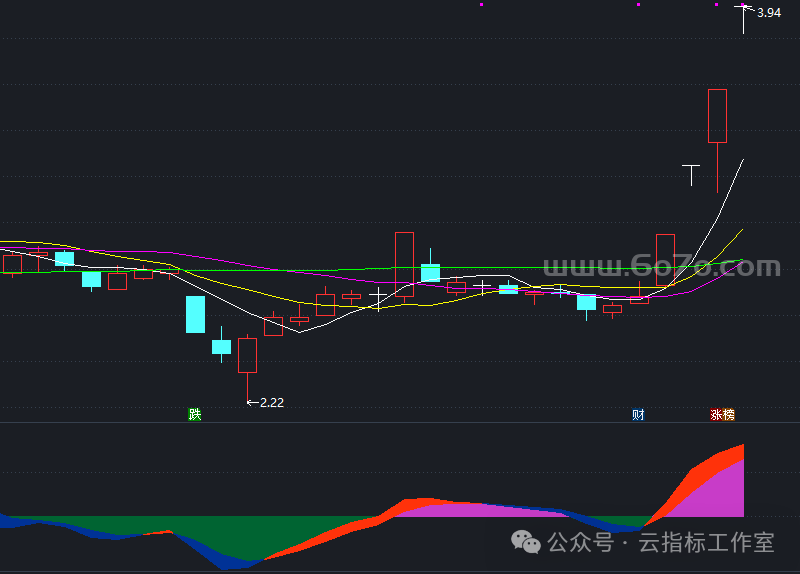This screenshot has height=574, width=800.
Task: Click the green 跌 marker icon
Action: pos(195,414)
